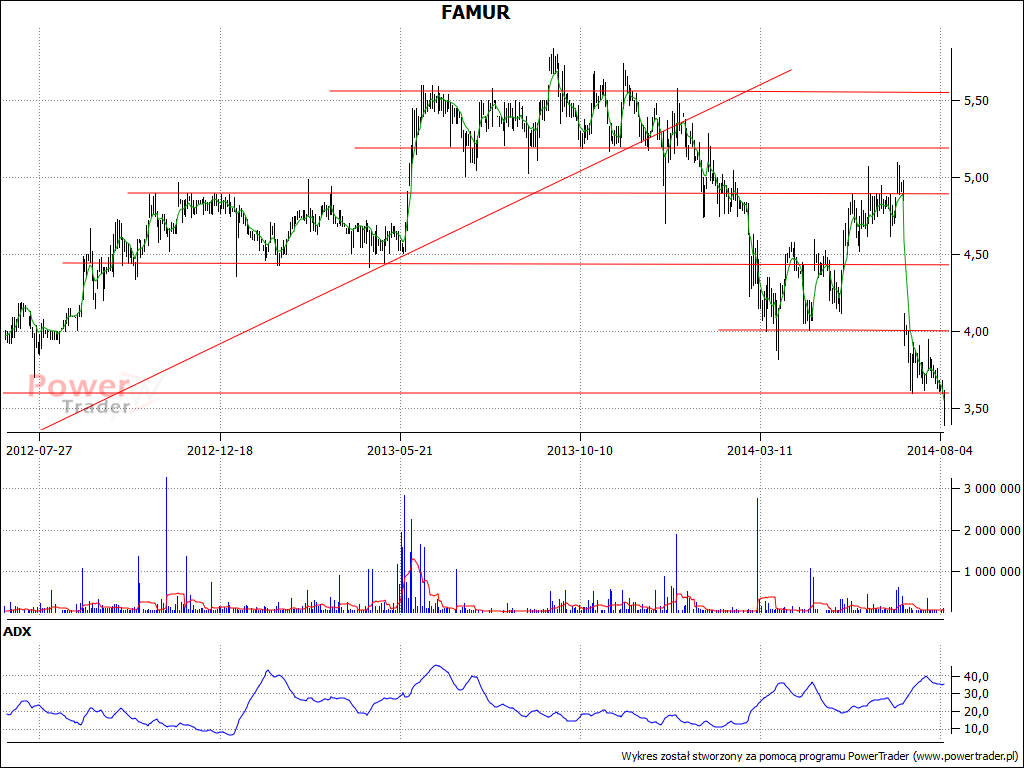Image resolution: width=1024 pixels, height=768 pixels.
Task: Select the 2012-07-27 date label
Action: point(39,451)
